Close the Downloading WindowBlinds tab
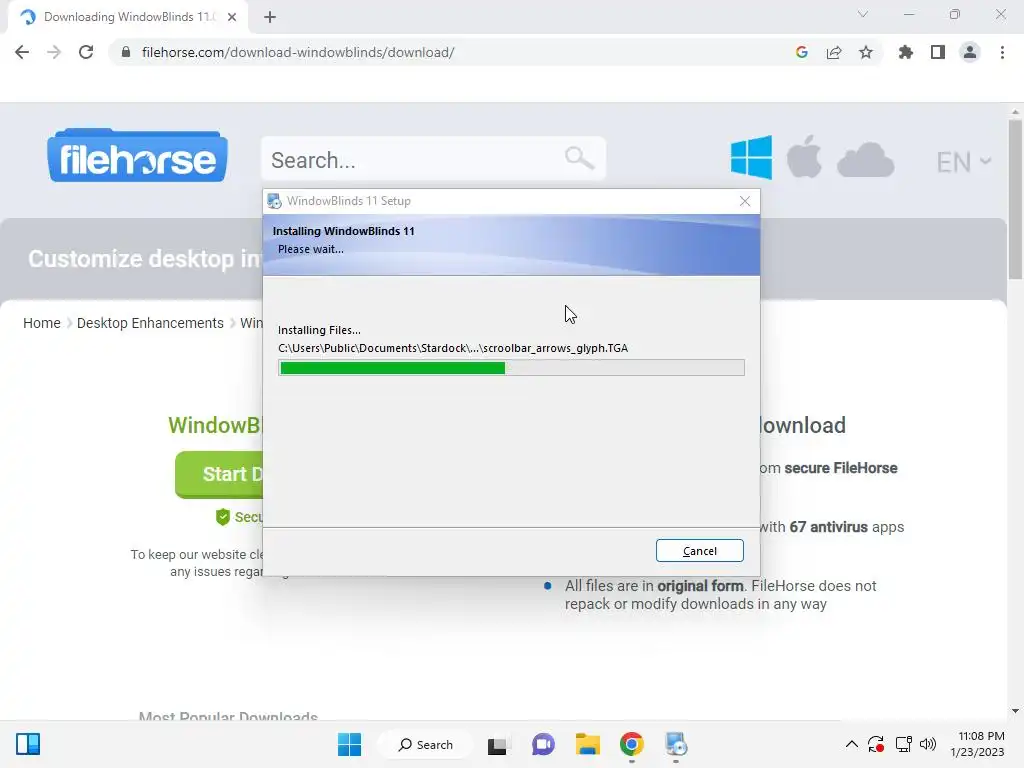Image resolution: width=1024 pixels, height=768 pixels. (232, 17)
